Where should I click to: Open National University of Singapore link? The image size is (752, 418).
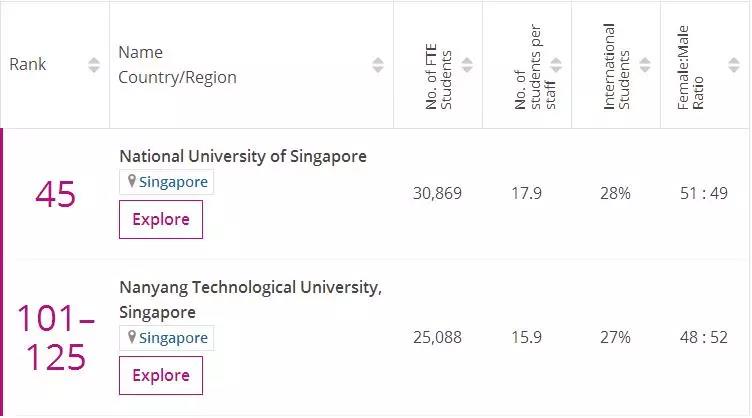click(x=243, y=156)
